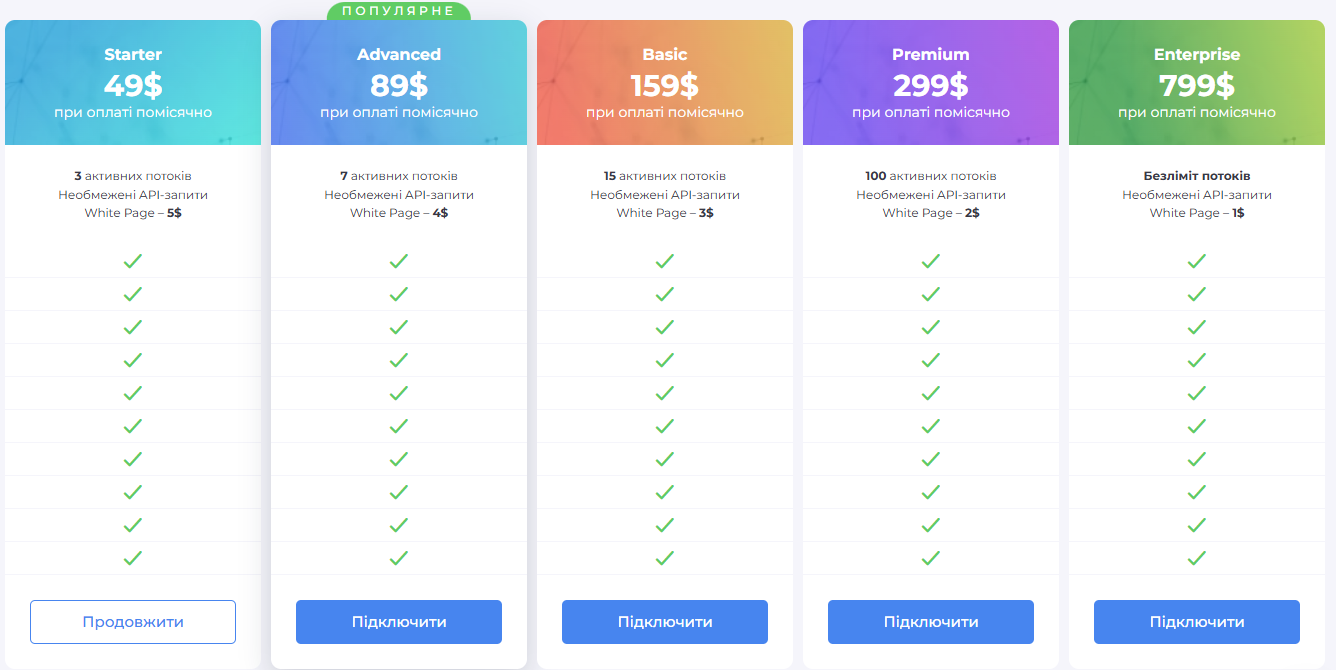Click Підключити under the Advanced plan
The height and width of the screenshot is (670, 1336).
(399, 622)
